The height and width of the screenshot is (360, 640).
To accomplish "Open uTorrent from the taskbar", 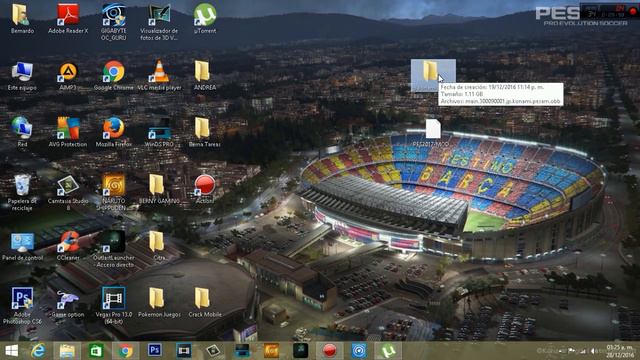I will point(388,350).
